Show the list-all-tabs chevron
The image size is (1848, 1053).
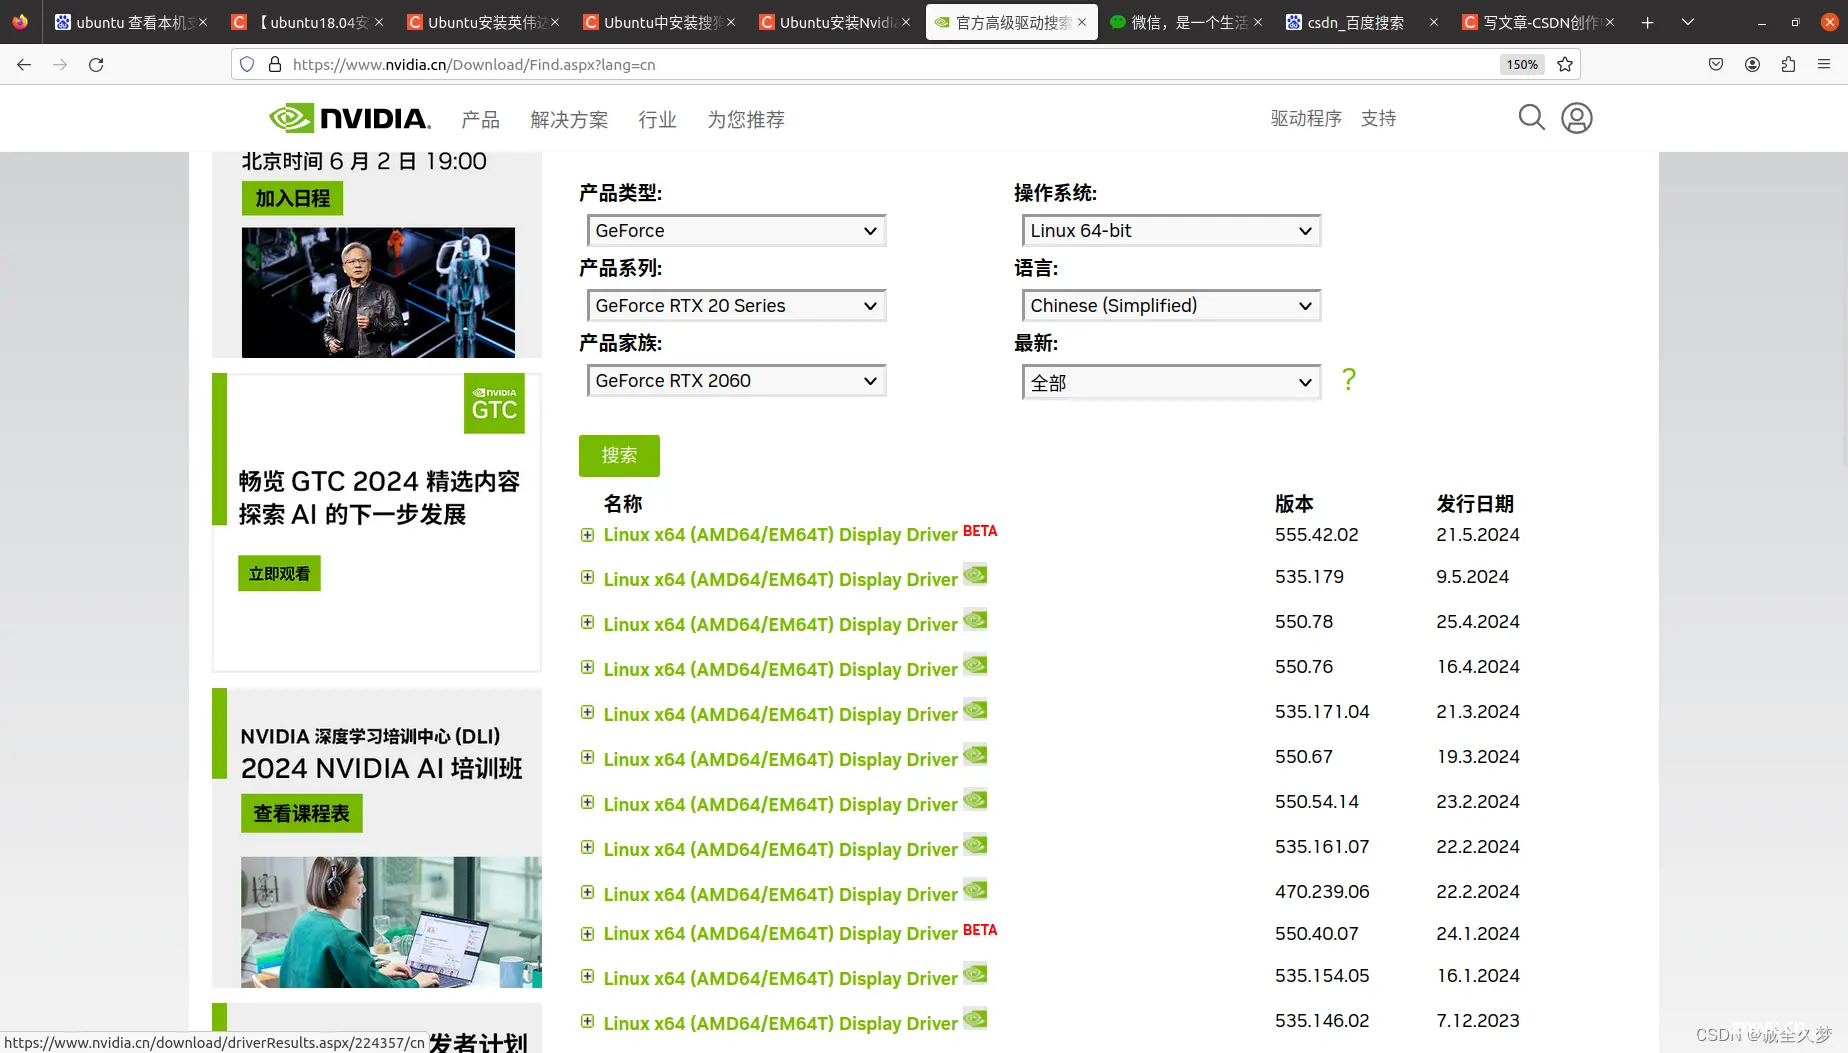(1688, 22)
